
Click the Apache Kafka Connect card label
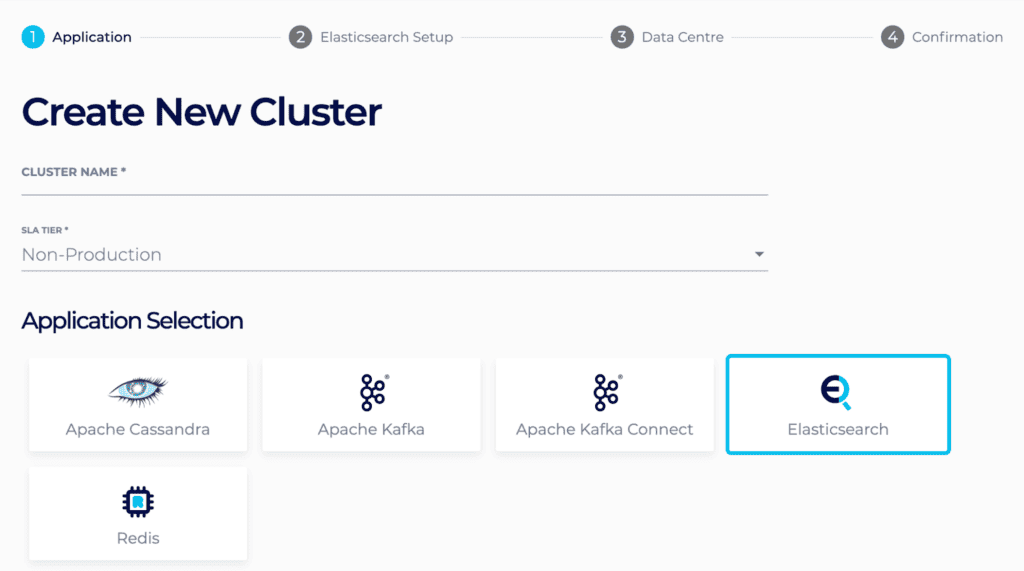[605, 429]
